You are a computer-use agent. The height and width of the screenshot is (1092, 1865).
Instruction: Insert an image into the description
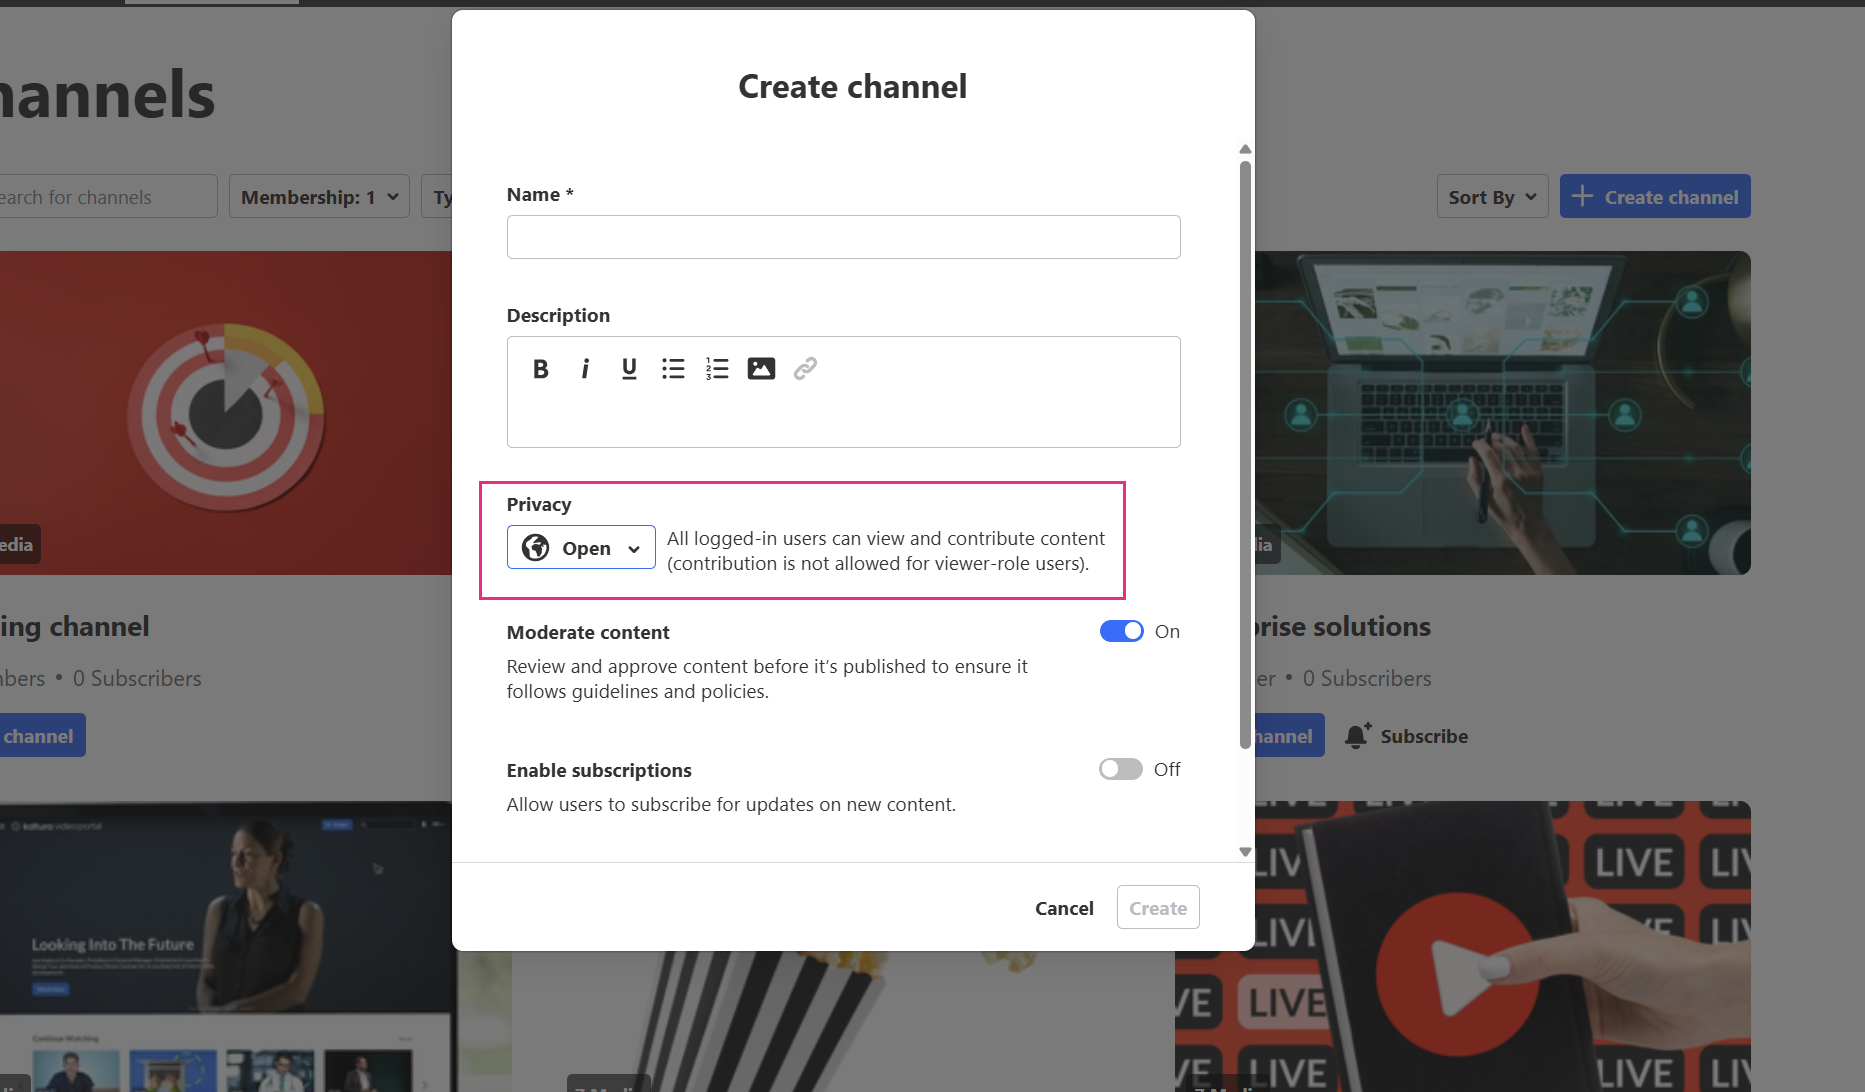click(761, 369)
